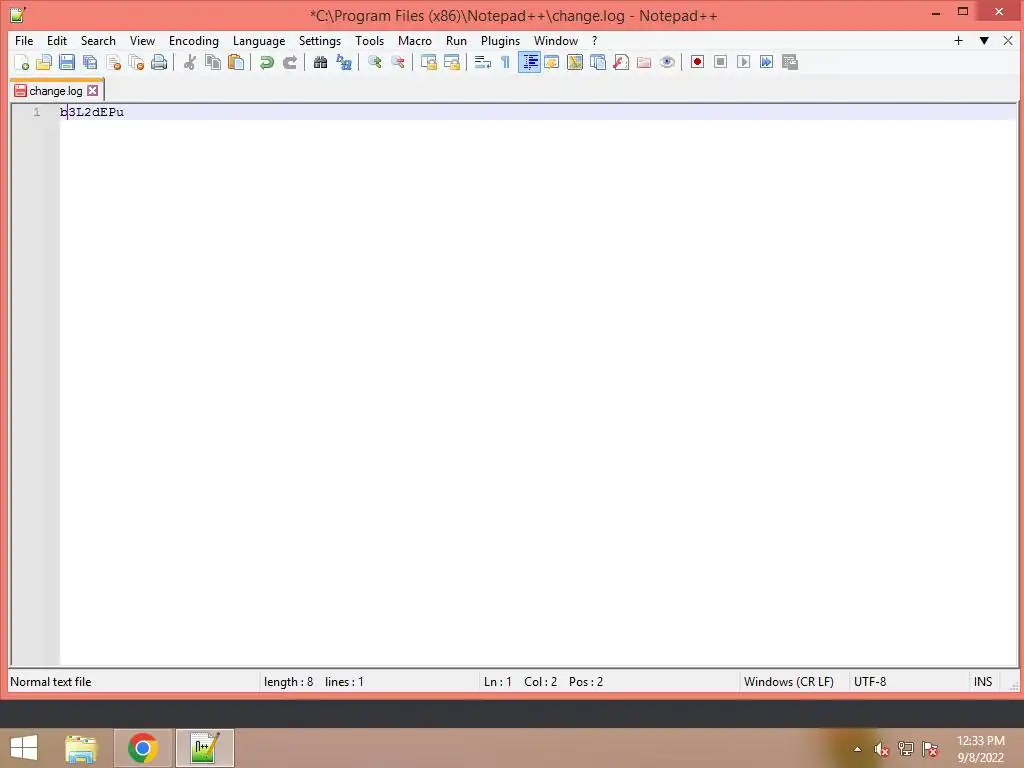The height and width of the screenshot is (768, 1024).
Task: Toggle synchronize horizontal scrolling icon
Action: [x=451, y=62]
